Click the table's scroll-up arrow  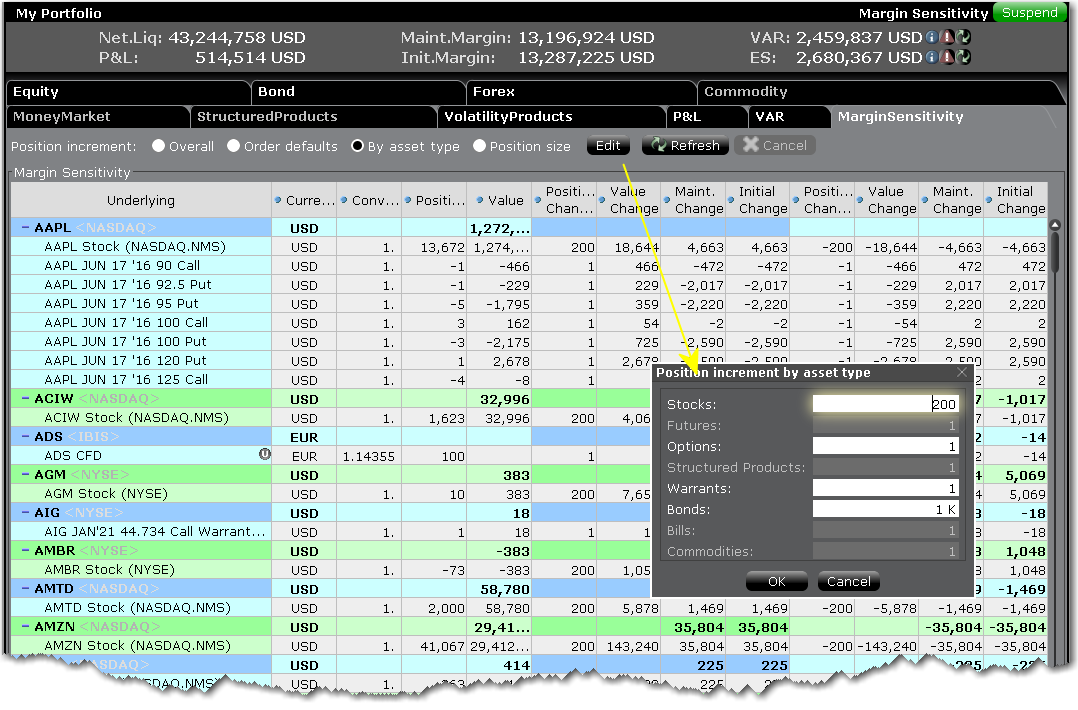[x=1055, y=225]
